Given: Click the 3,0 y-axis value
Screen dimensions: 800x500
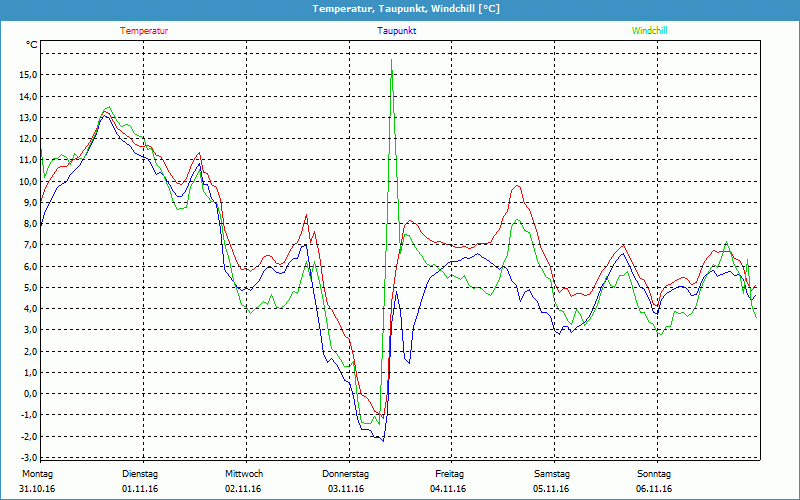Looking at the screenshot, I should click(30, 330).
